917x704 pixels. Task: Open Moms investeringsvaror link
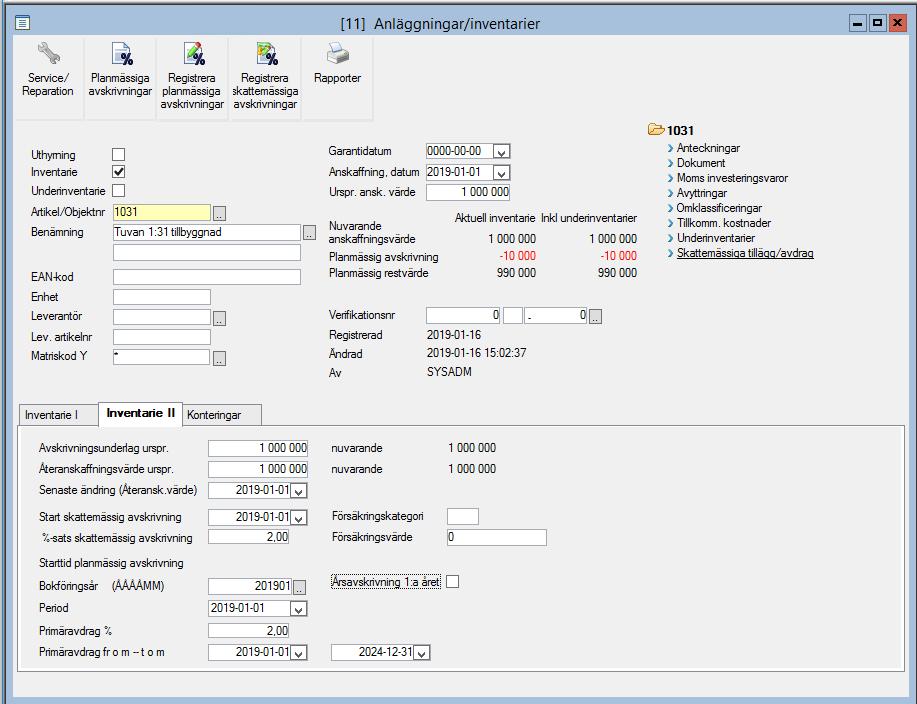click(732, 178)
